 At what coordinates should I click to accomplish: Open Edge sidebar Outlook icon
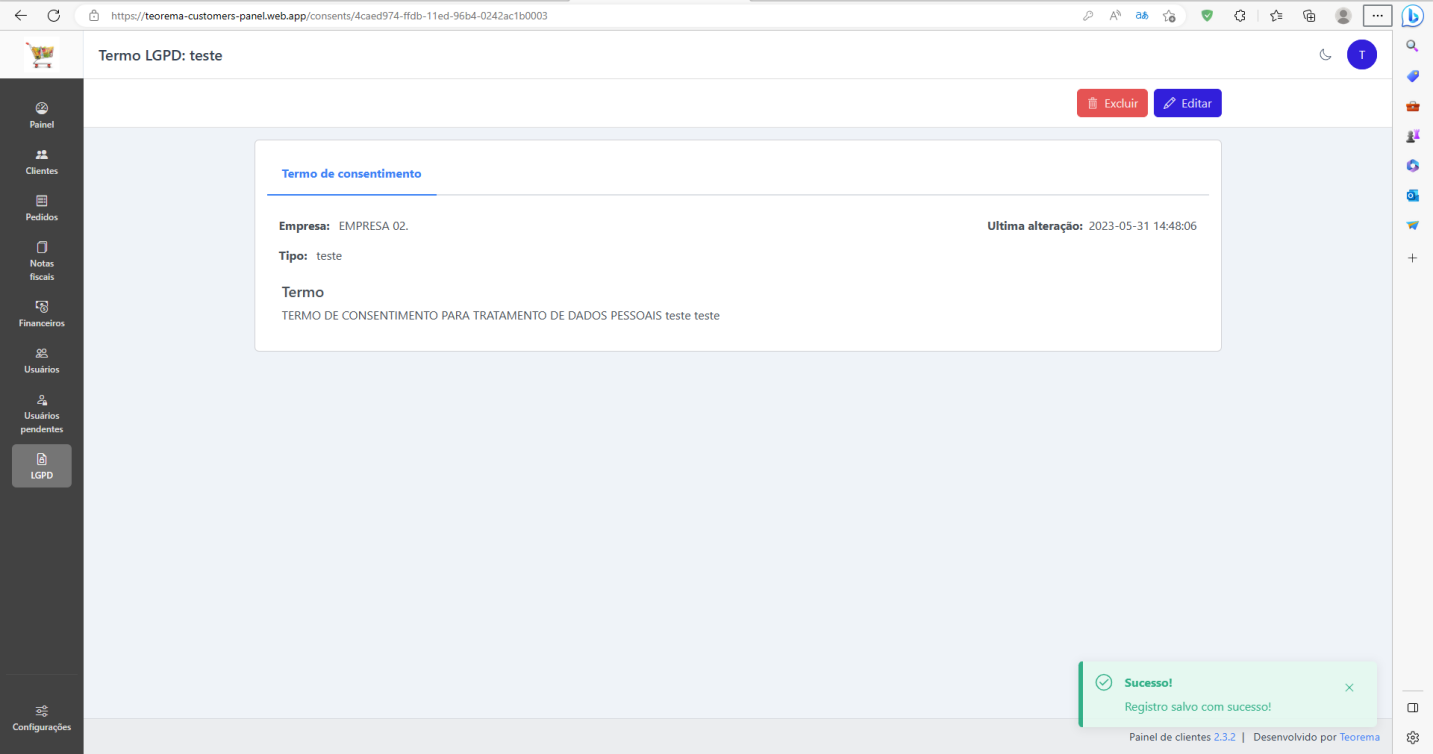tap(1413, 195)
